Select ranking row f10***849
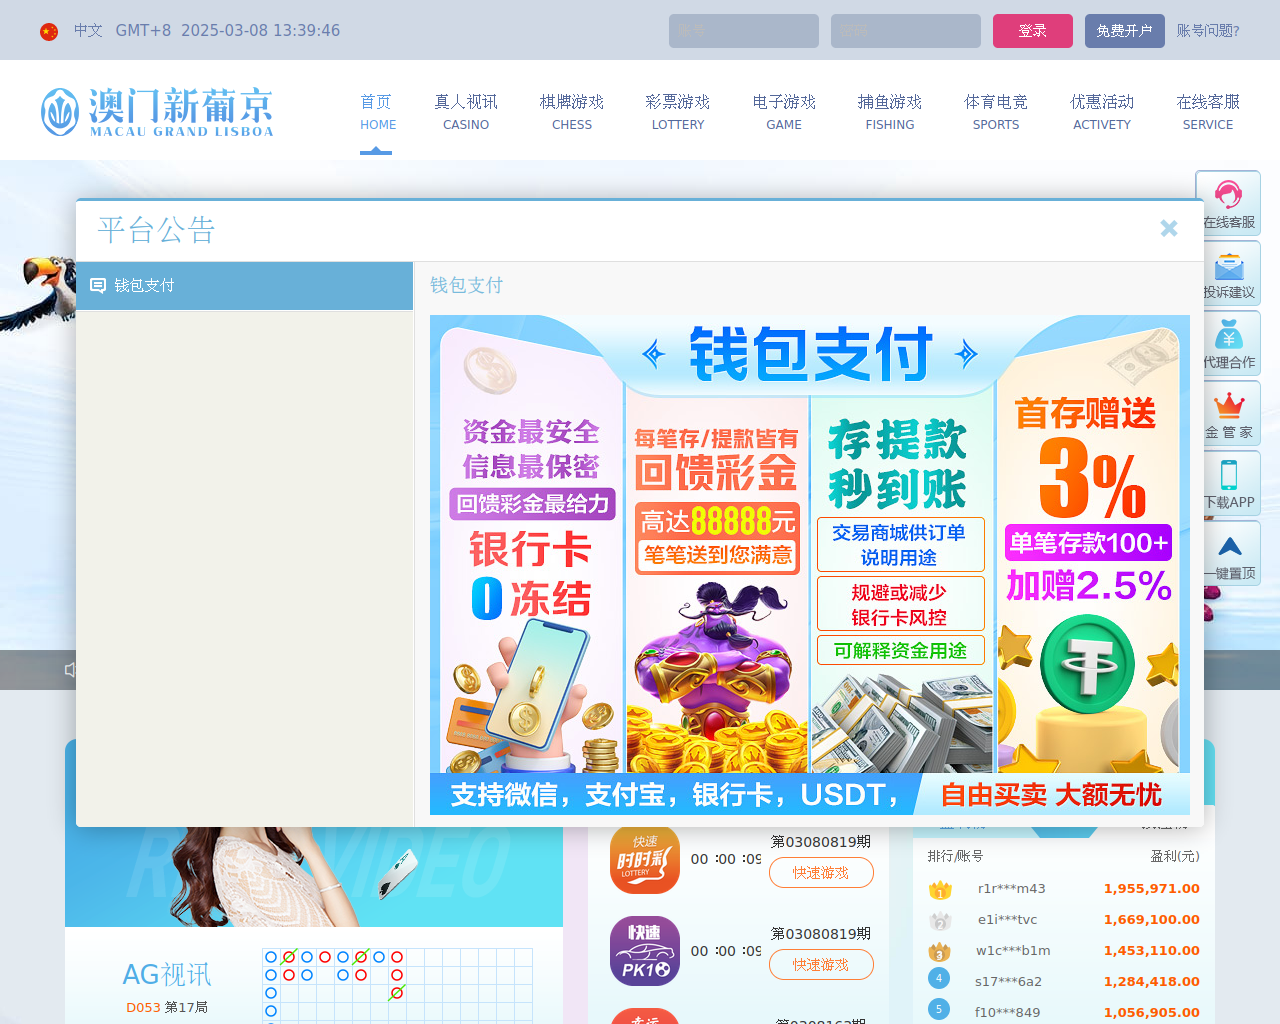Image resolution: width=1280 pixels, height=1024 pixels. pos(1063,1012)
